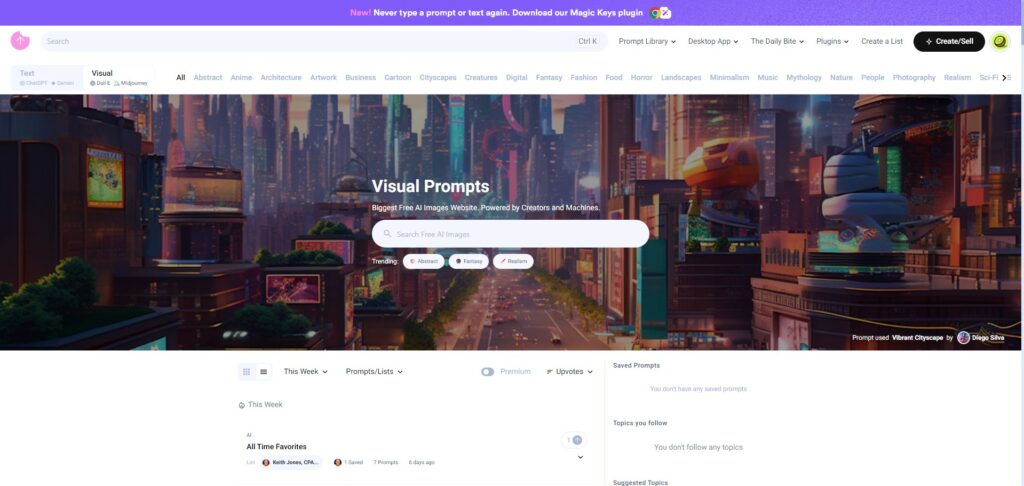Select the Music category
Image resolution: width=1024 pixels, height=486 pixels.
768,78
